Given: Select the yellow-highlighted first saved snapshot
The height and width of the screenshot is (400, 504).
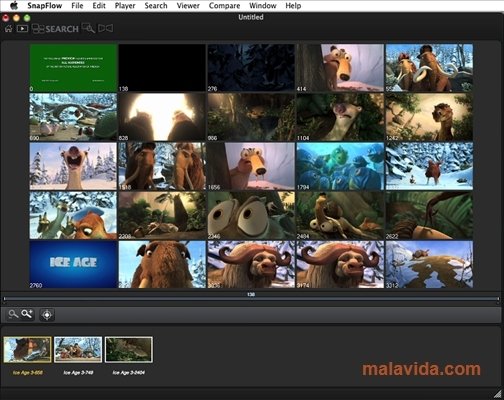Looking at the screenshot, I should coord(28,349).
